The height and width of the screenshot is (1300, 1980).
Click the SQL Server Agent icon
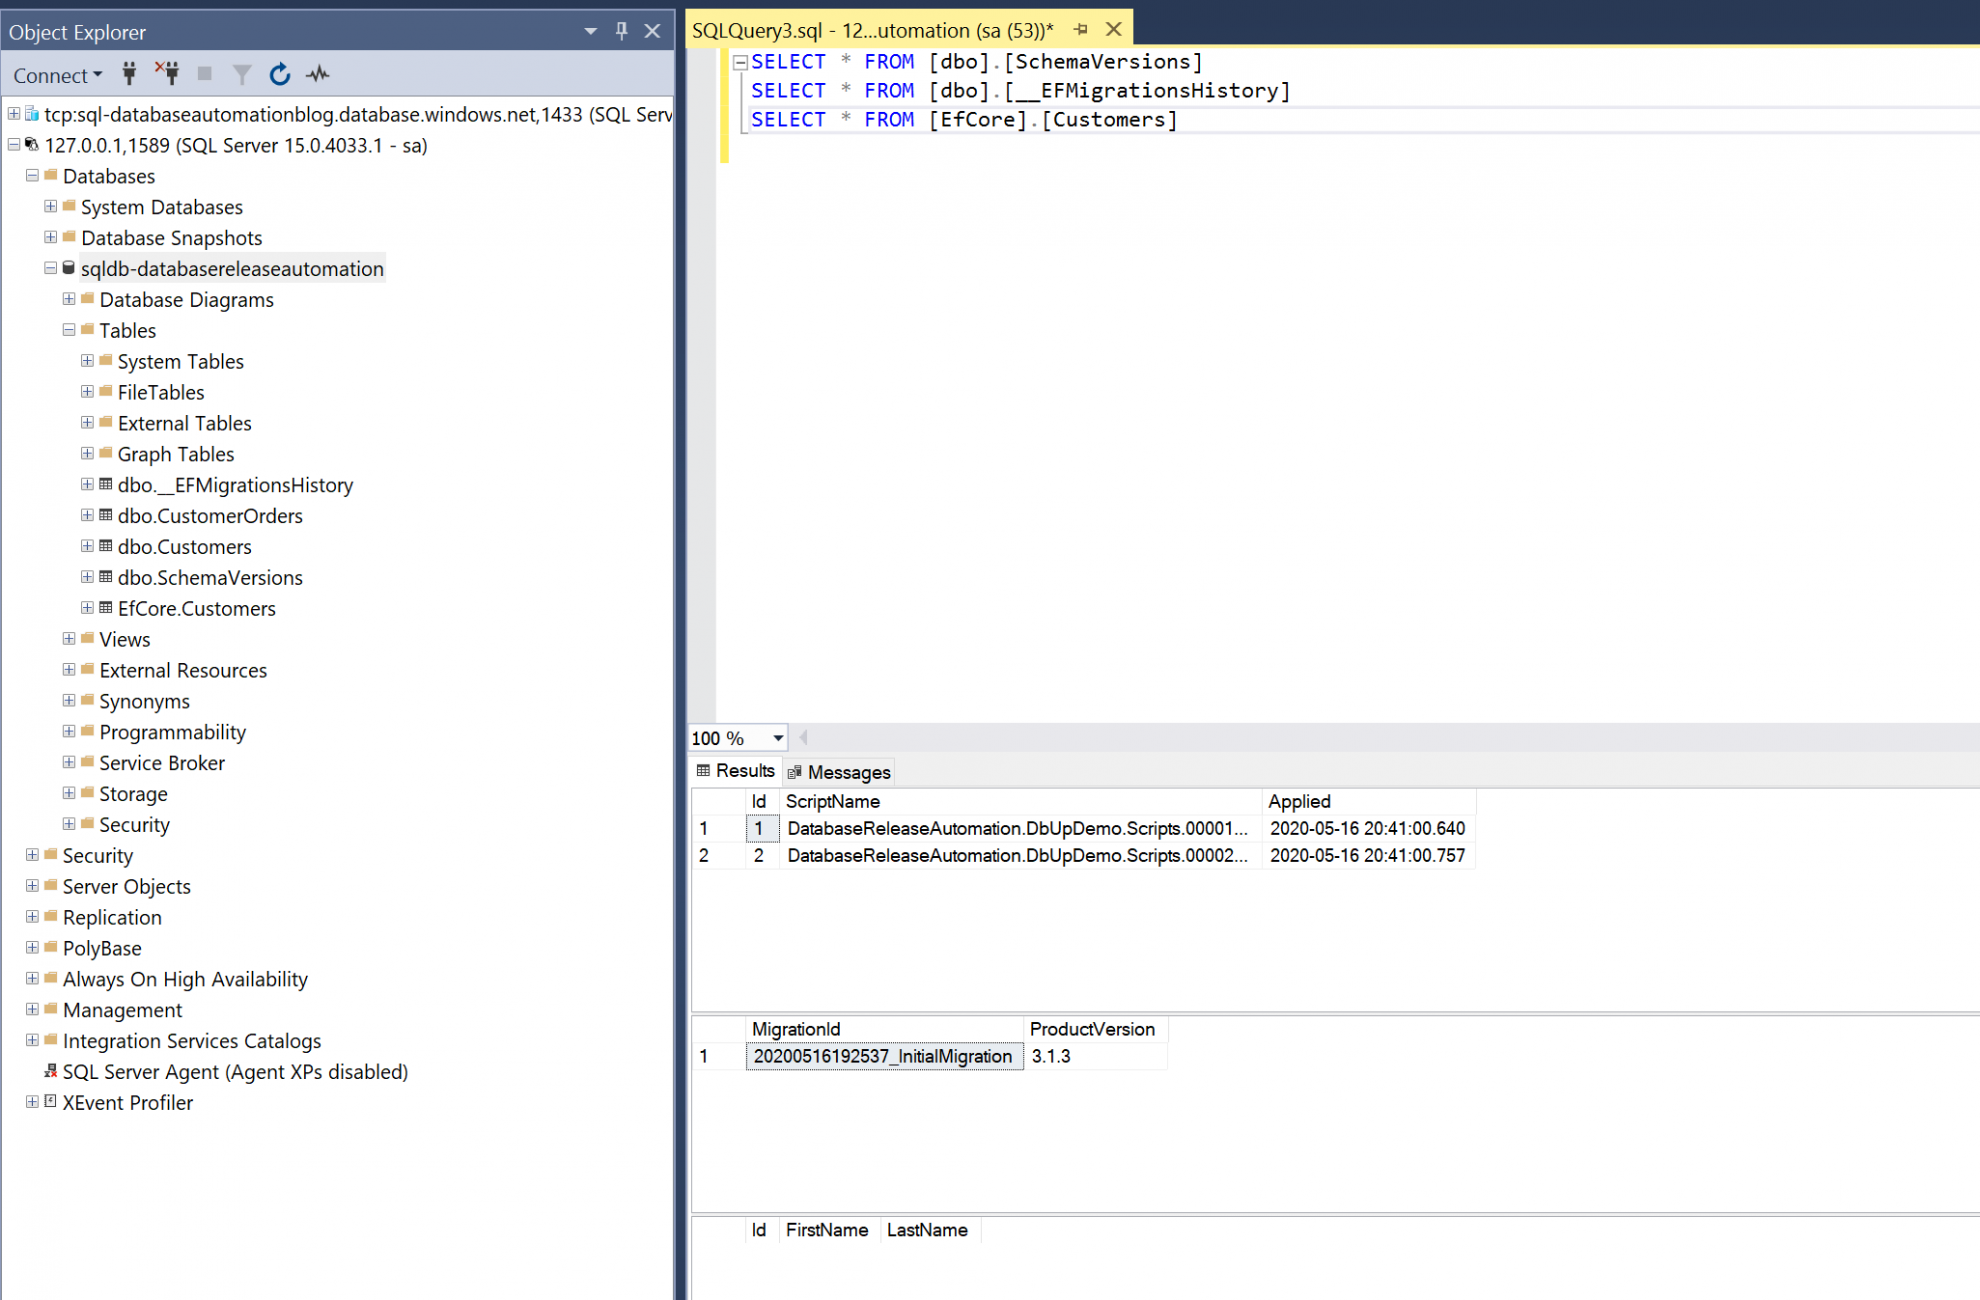(x=50, y=1071)
